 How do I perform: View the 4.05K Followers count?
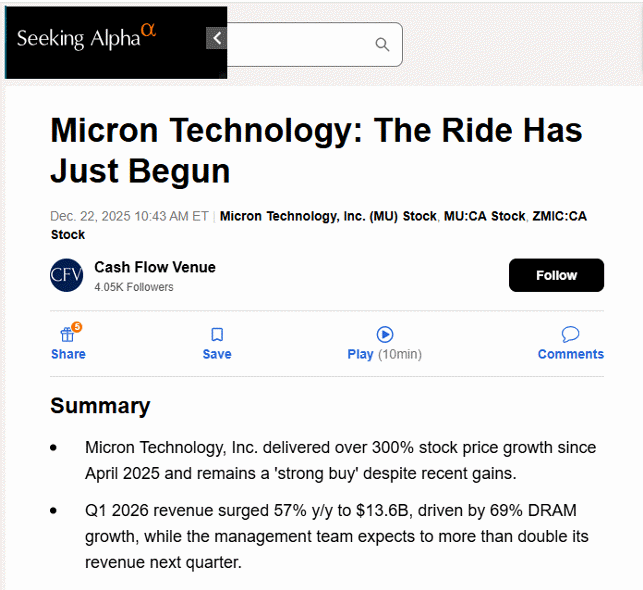(133, 287)
